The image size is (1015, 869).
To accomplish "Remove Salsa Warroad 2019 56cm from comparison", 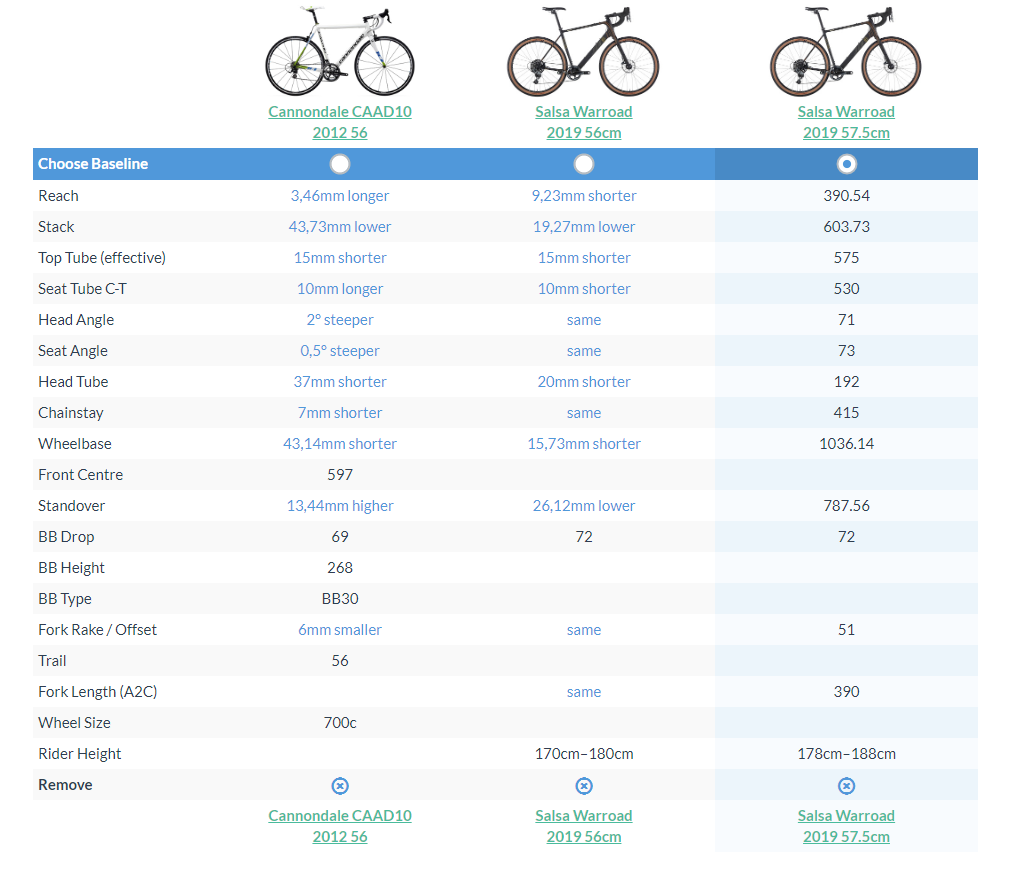I will click(584, 785).
